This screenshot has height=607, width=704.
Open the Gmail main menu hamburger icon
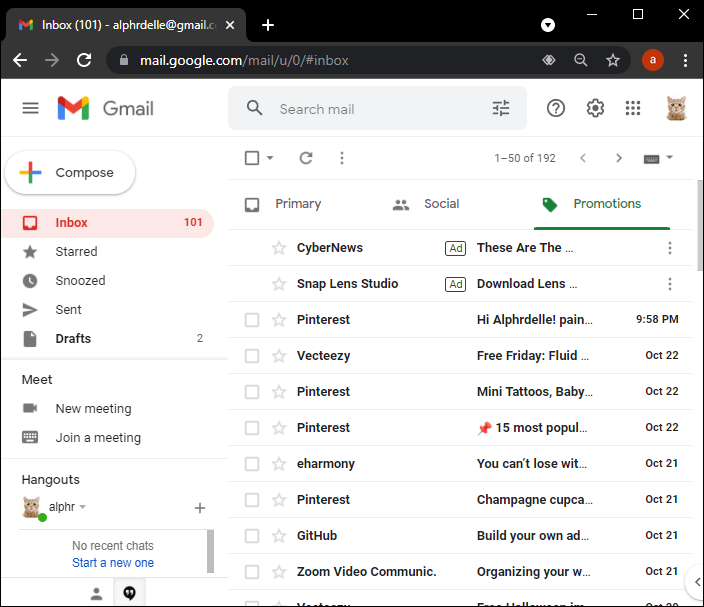click(30, 108)
